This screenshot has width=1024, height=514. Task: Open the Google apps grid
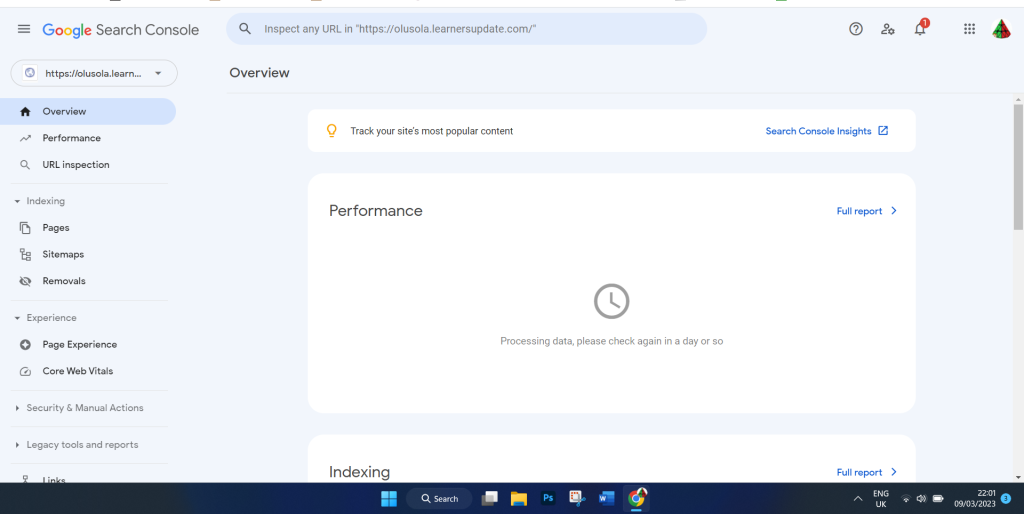(x=969, y=29)
